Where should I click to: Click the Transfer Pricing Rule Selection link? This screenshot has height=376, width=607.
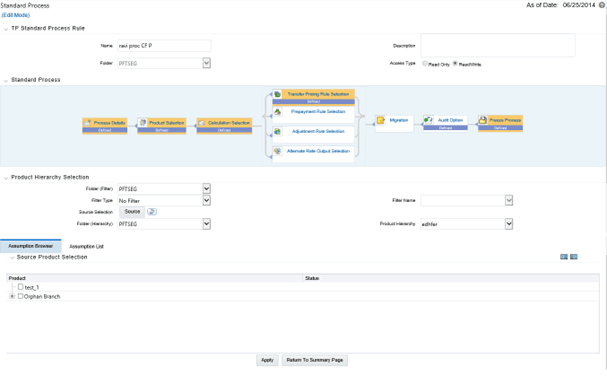(x=318, y=94)
